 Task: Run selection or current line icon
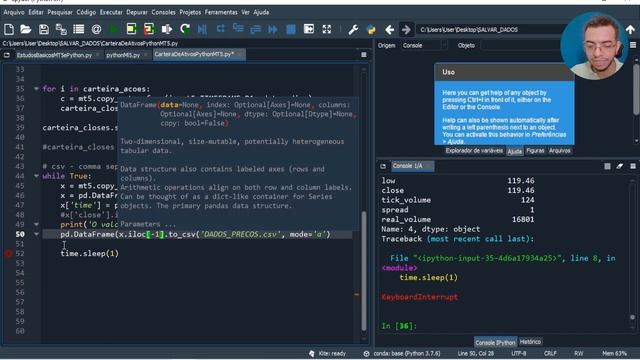[x=167, y=29]
